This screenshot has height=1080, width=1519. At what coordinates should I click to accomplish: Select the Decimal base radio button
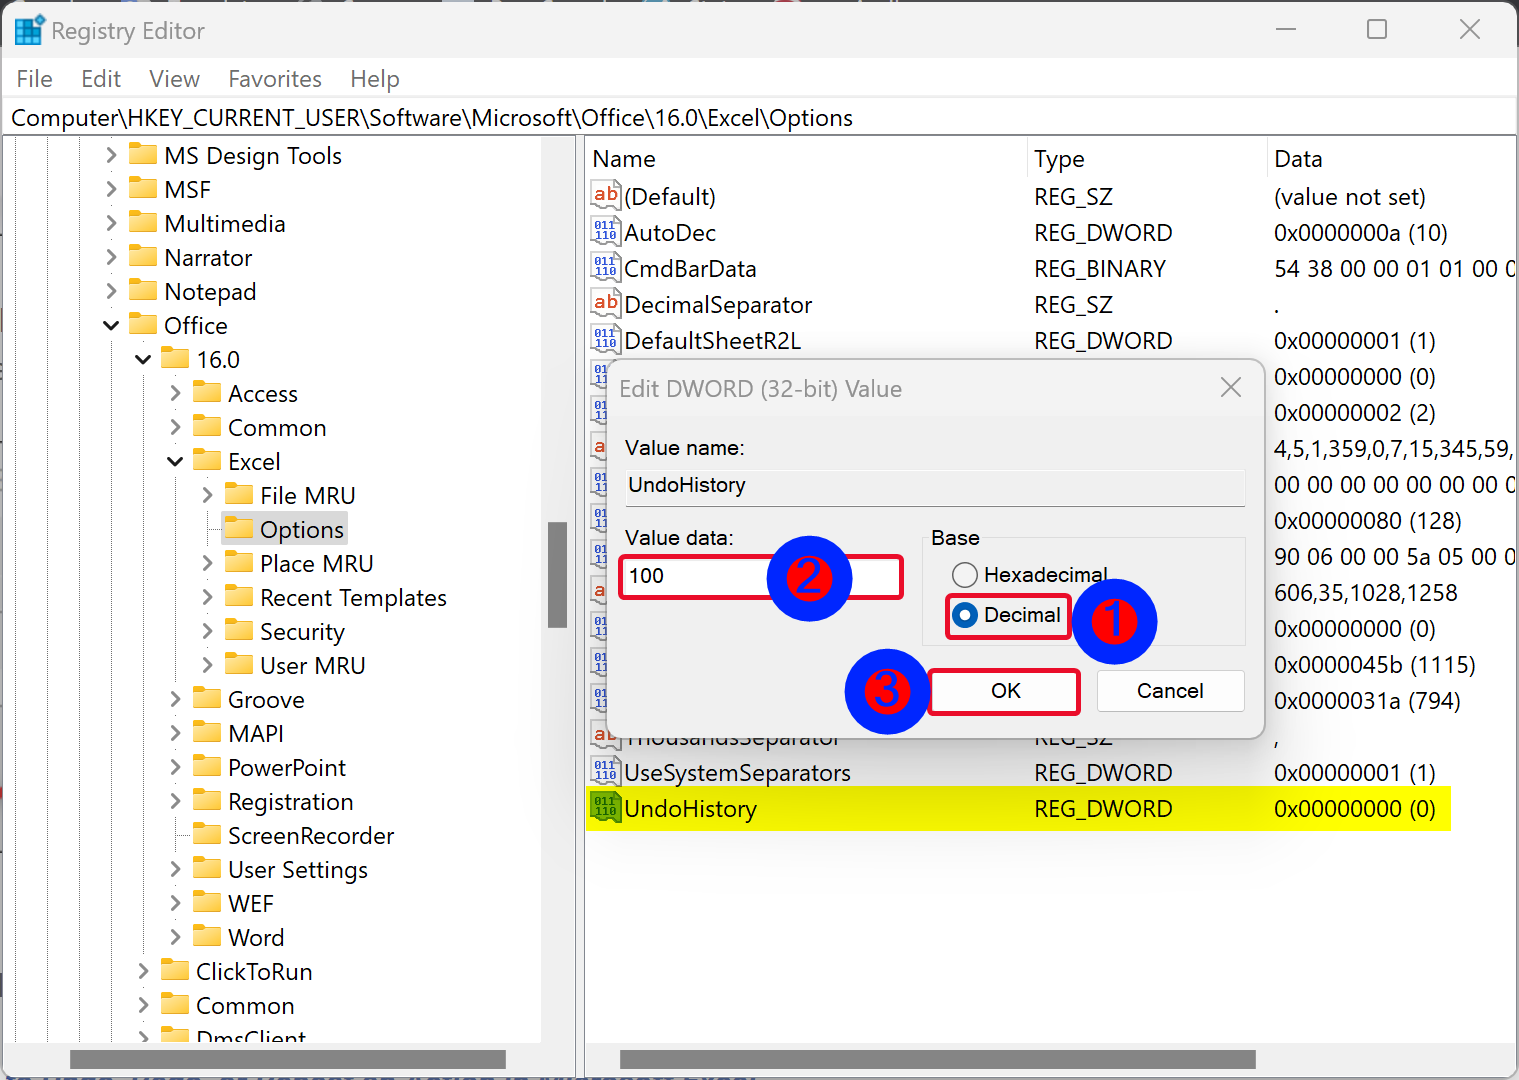tap(965, 615)
